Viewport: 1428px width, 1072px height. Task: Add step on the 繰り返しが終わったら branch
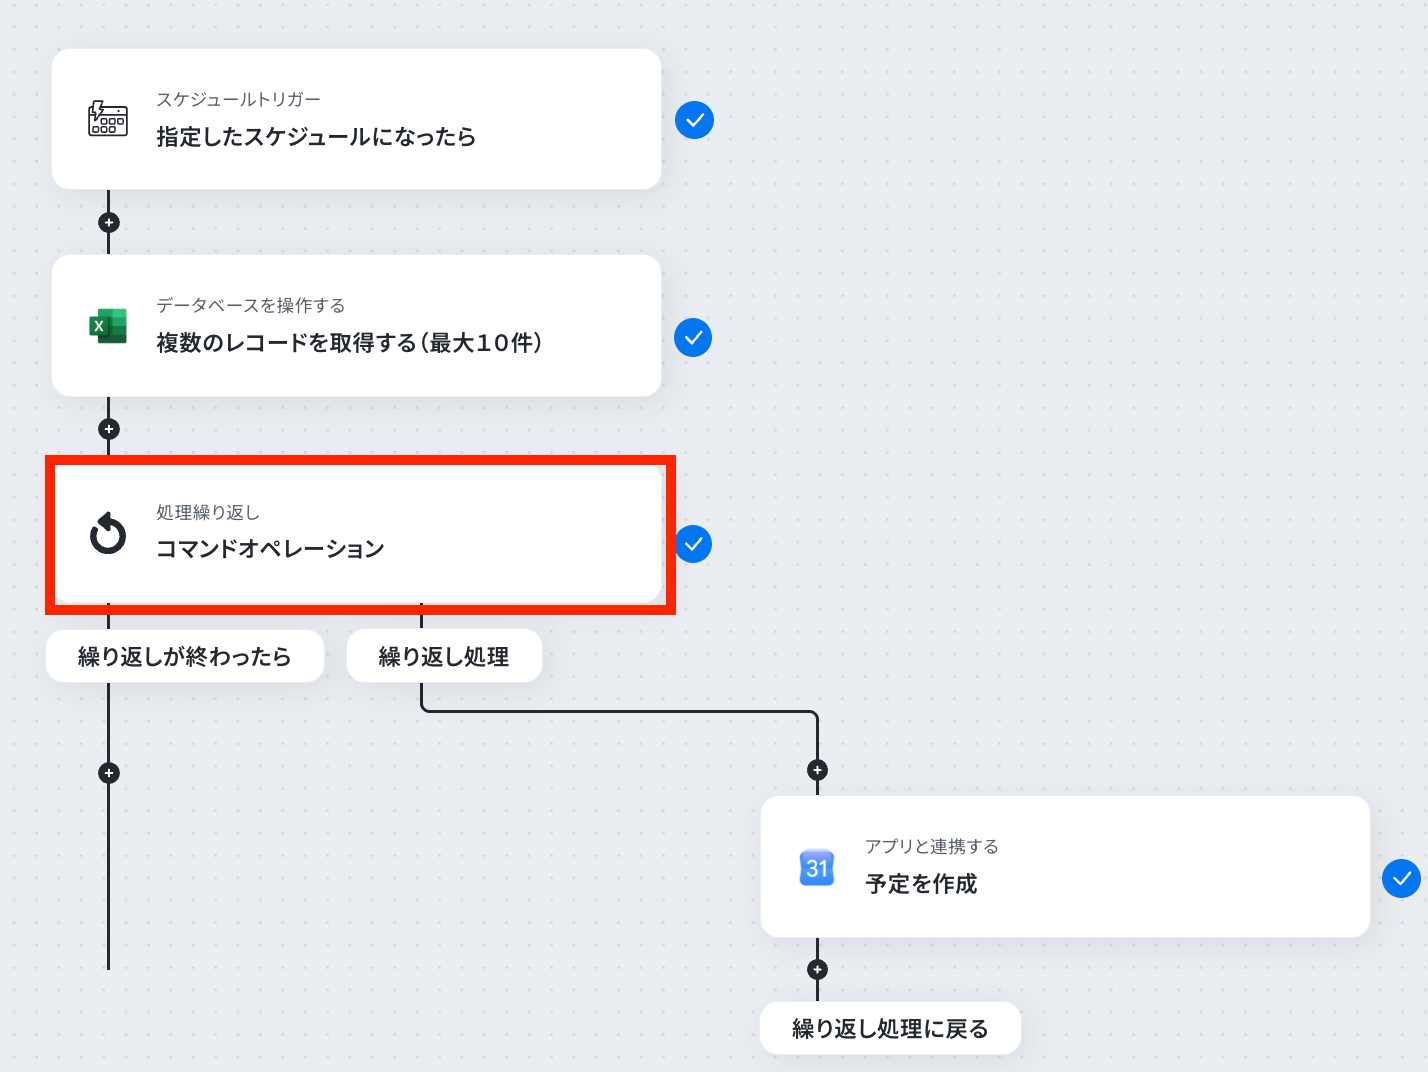109,773
